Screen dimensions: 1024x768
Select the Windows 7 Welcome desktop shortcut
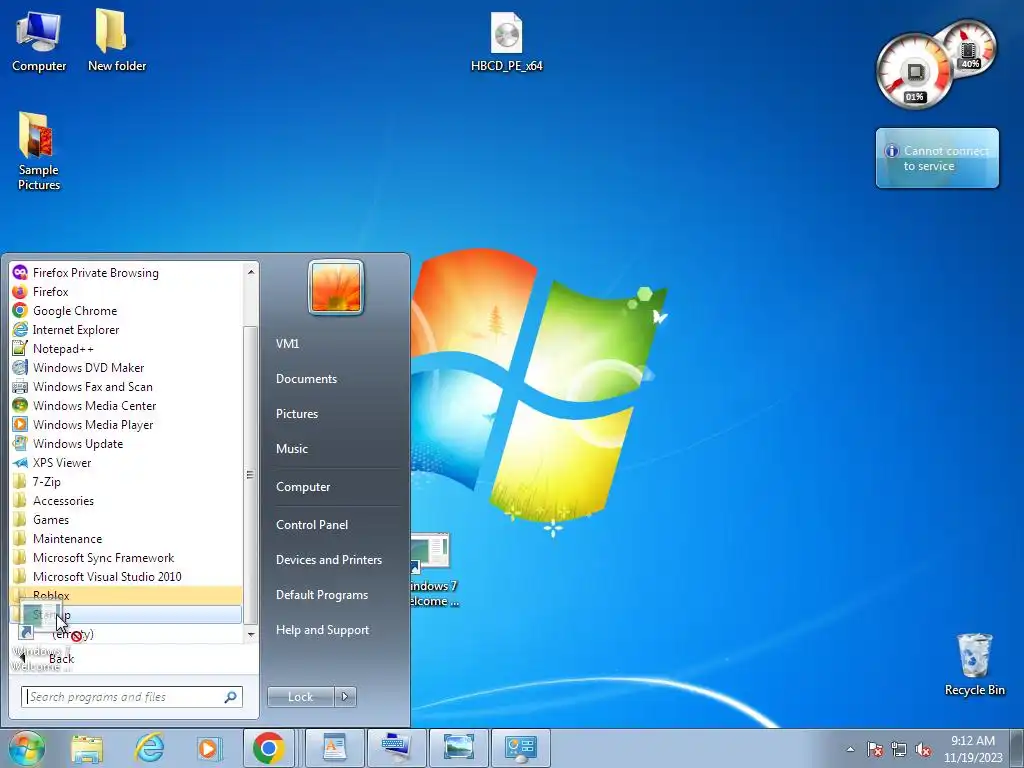point(433,570)
